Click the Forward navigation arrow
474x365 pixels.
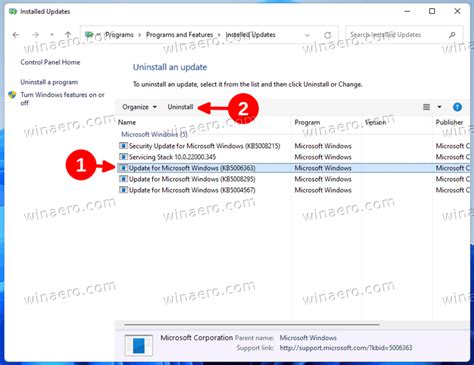(35, 35)
